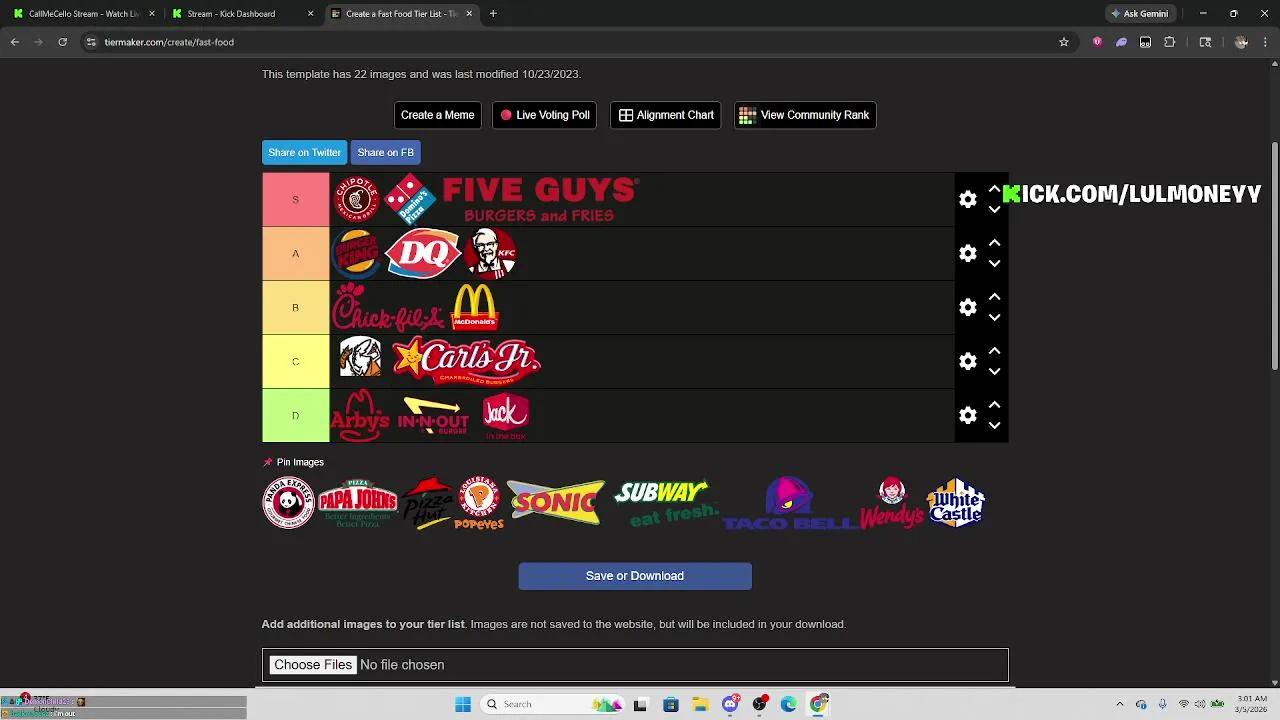Move C tier row down with arrow
The image size is (1280, 720).
[x=994, y=372]
